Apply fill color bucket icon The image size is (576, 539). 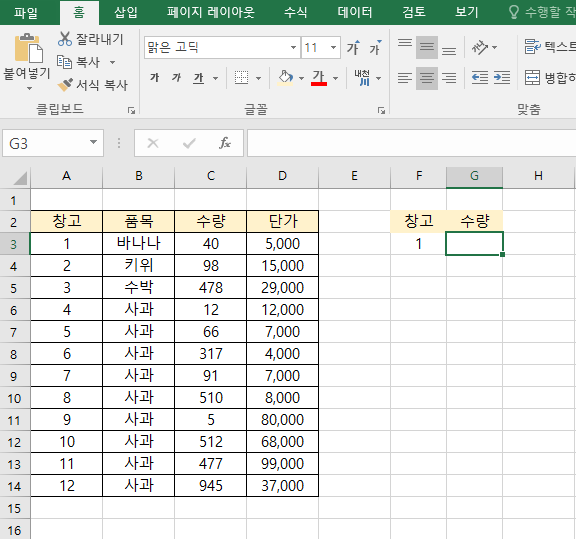285,78
